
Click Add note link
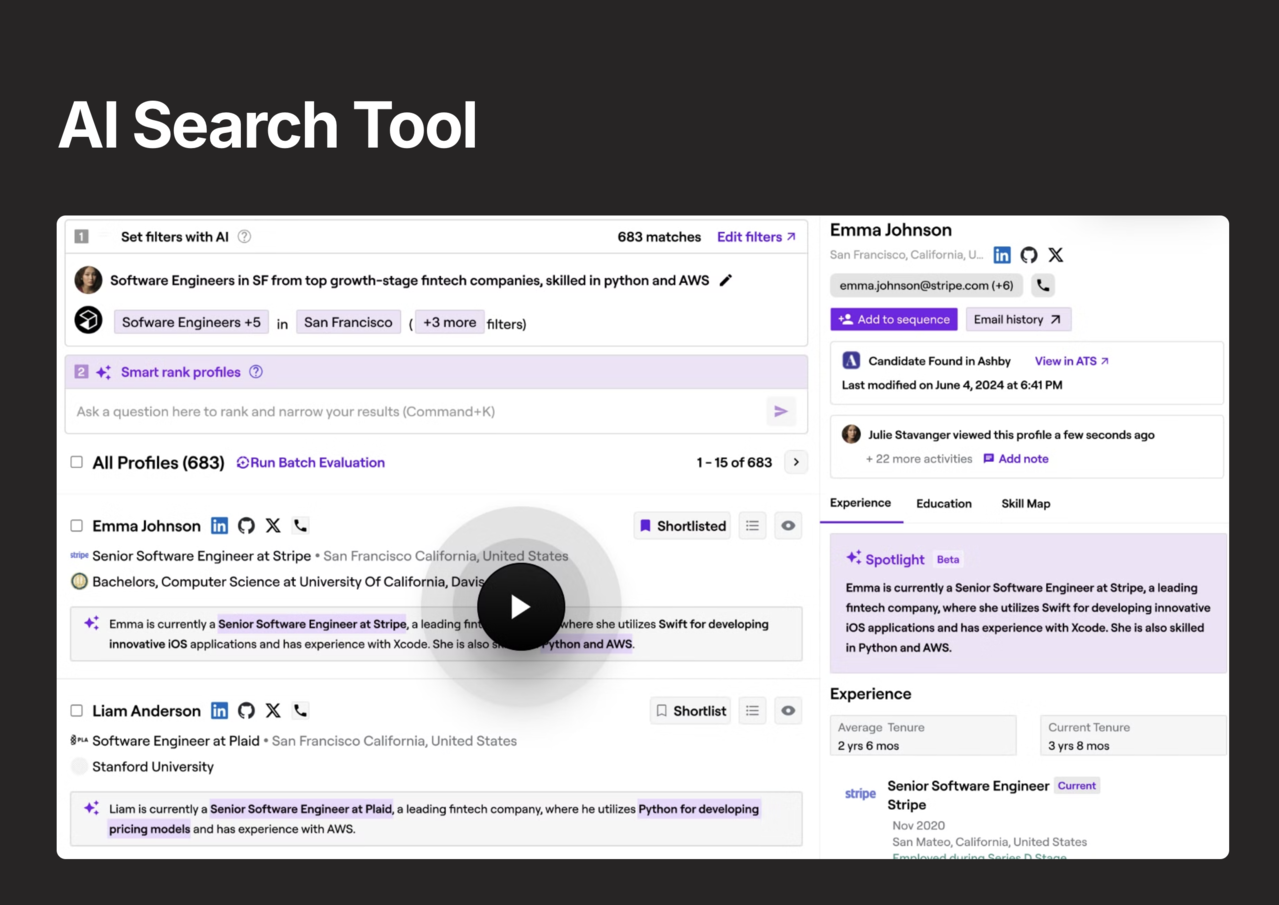[1016, 459]
